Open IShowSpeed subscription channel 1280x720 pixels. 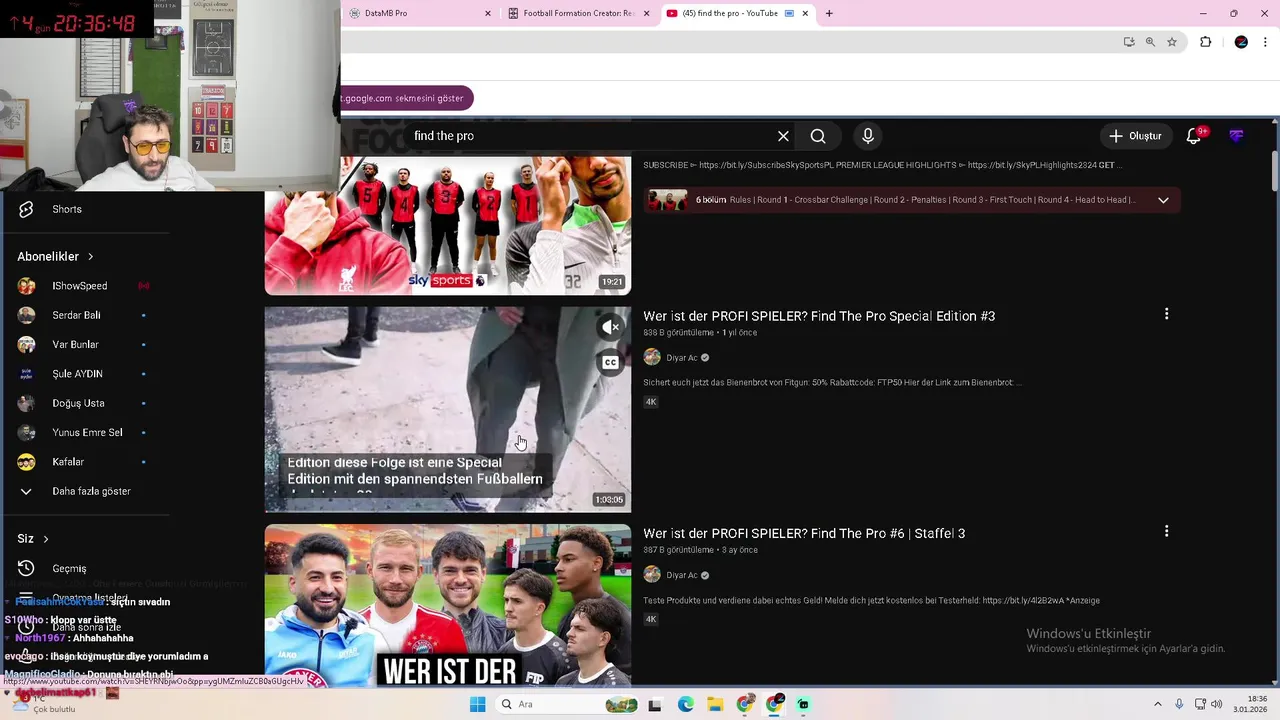coord(80,286)
